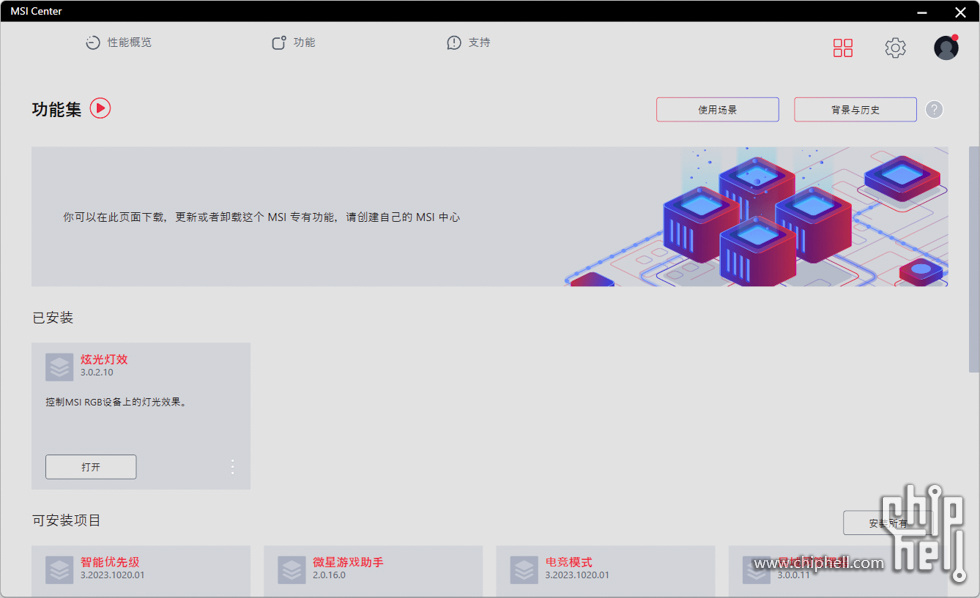Open the three-dot menu on 炫光灯效 card
The width and height of the screenshot is (980, 598).
coord(232,467)
